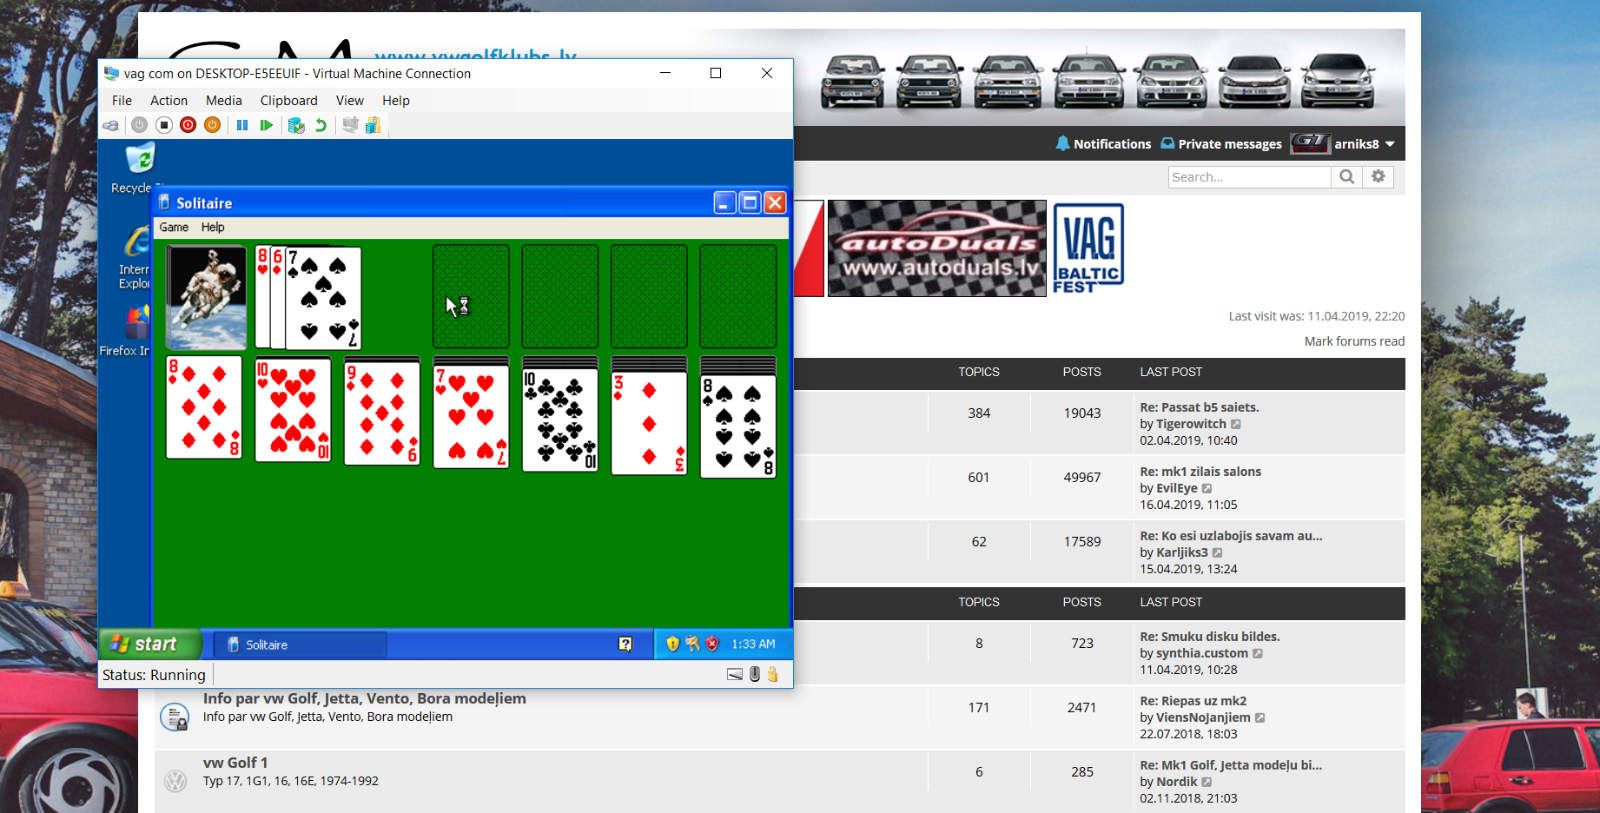This screenshot has height=813, width=1600.
Task: Click the Enhanced Session toolbar icon
Action: click(x=350, y=125)
